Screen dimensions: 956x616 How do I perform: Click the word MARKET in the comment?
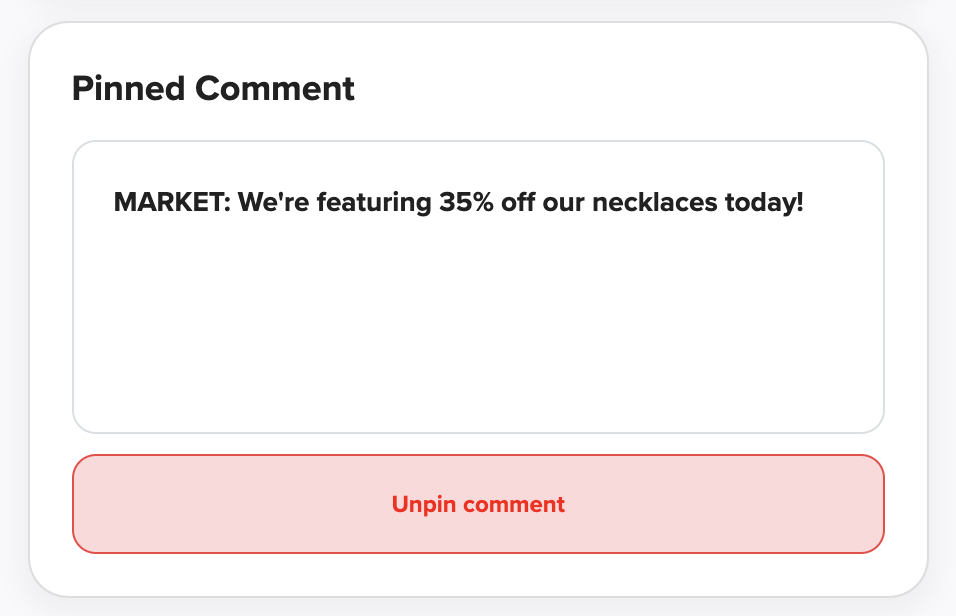[x=172, y=203]
